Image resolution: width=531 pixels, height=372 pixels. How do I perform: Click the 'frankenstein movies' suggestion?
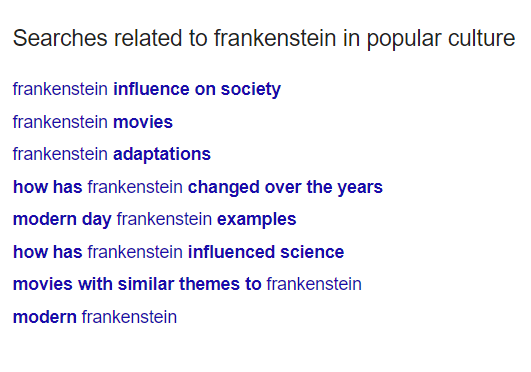[93, 122]
